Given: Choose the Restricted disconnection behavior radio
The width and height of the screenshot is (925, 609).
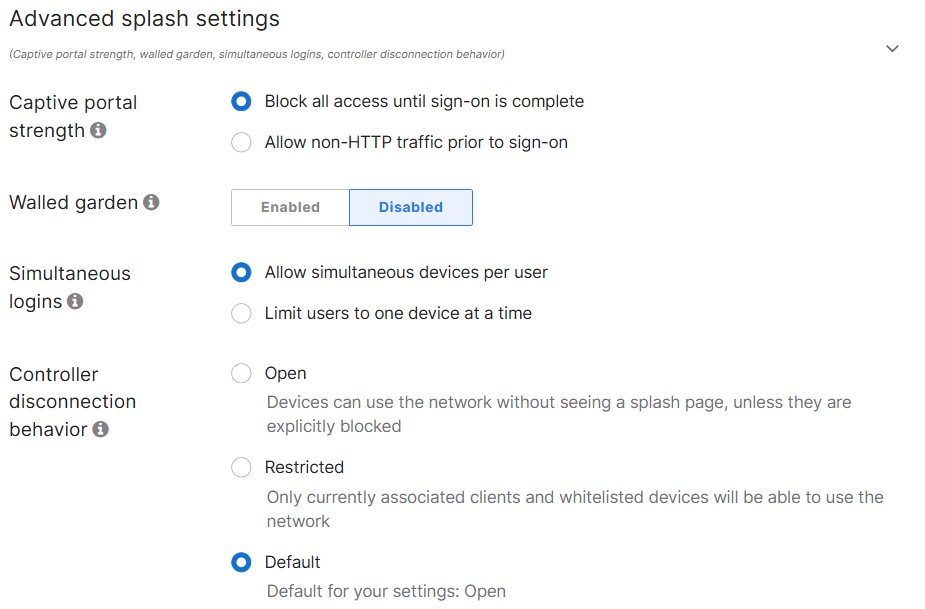Looking at the screenshot, I should point(241,467).
